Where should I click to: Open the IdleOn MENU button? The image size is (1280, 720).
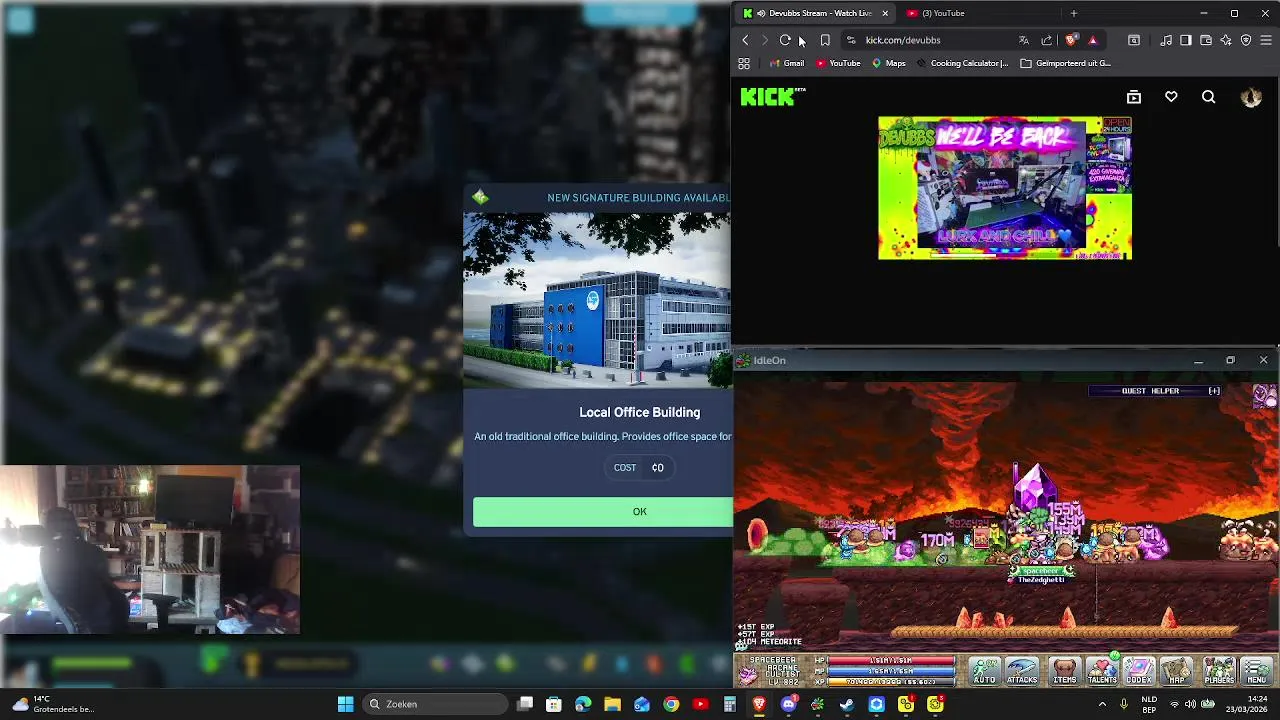(1257, 671)
